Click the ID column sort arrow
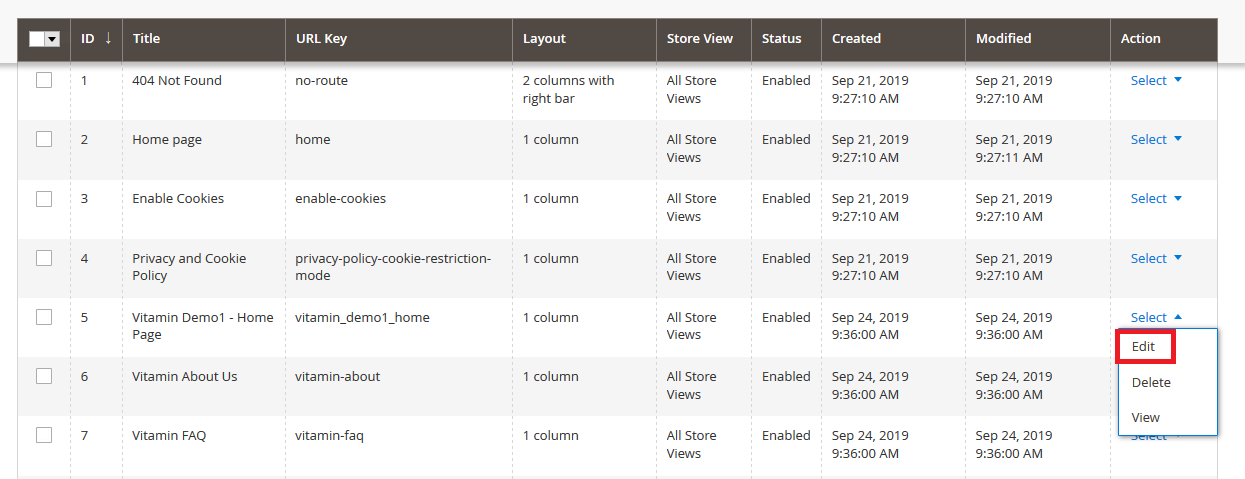The height and width of the screenshot is (479, 1245). click(x=107, y=39)
